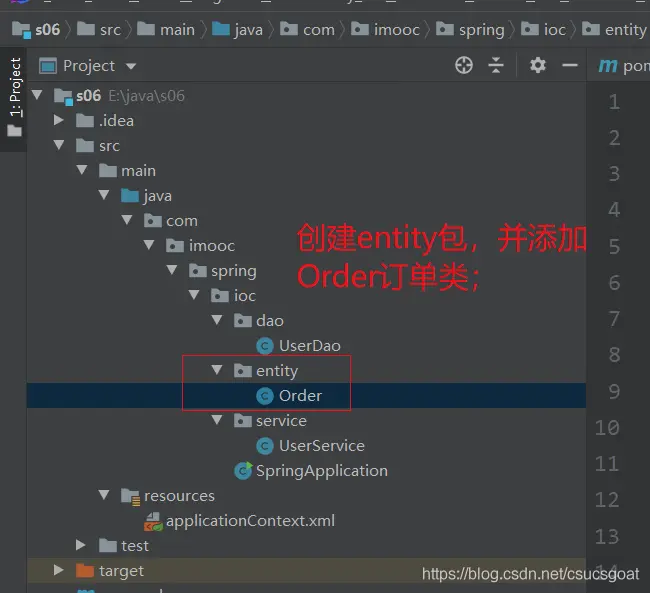650x593 pixels.
Task: Select the UserDao tree row text
Action: pyautogui.click(x=310, y=346)
